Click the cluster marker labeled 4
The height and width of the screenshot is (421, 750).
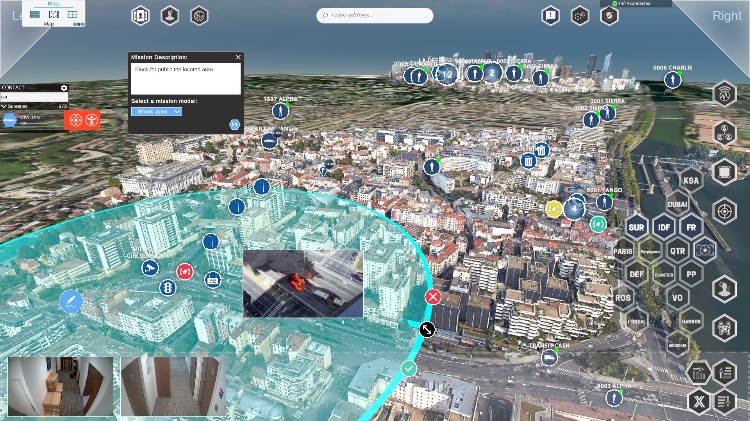[574, 209]
